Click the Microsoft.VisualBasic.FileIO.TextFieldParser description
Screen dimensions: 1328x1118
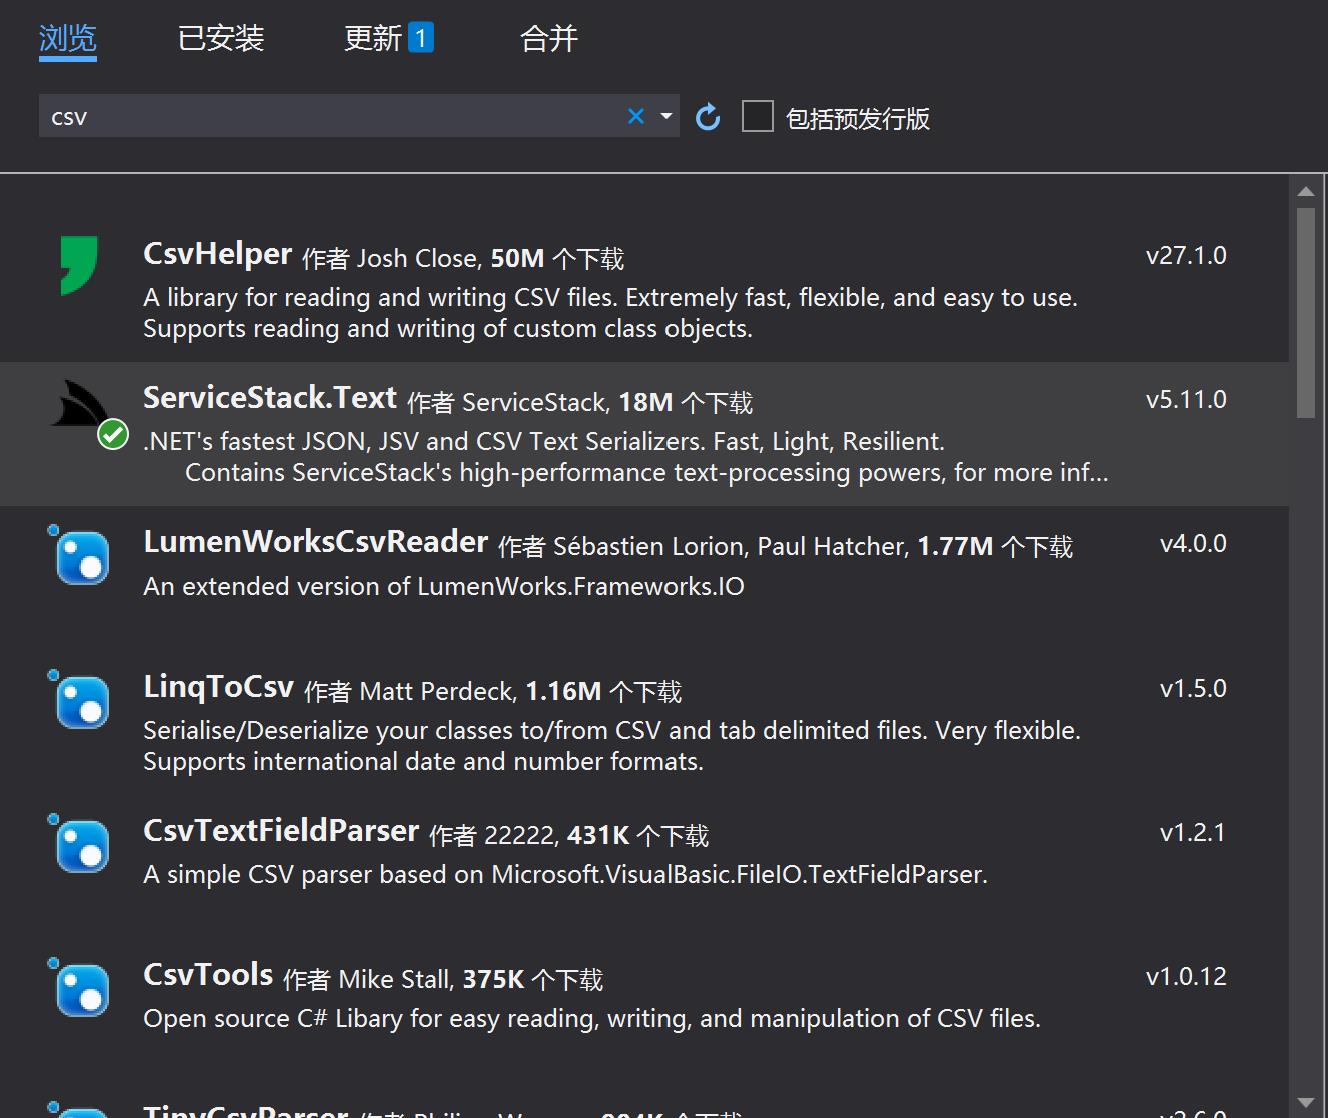click(565, 875)
